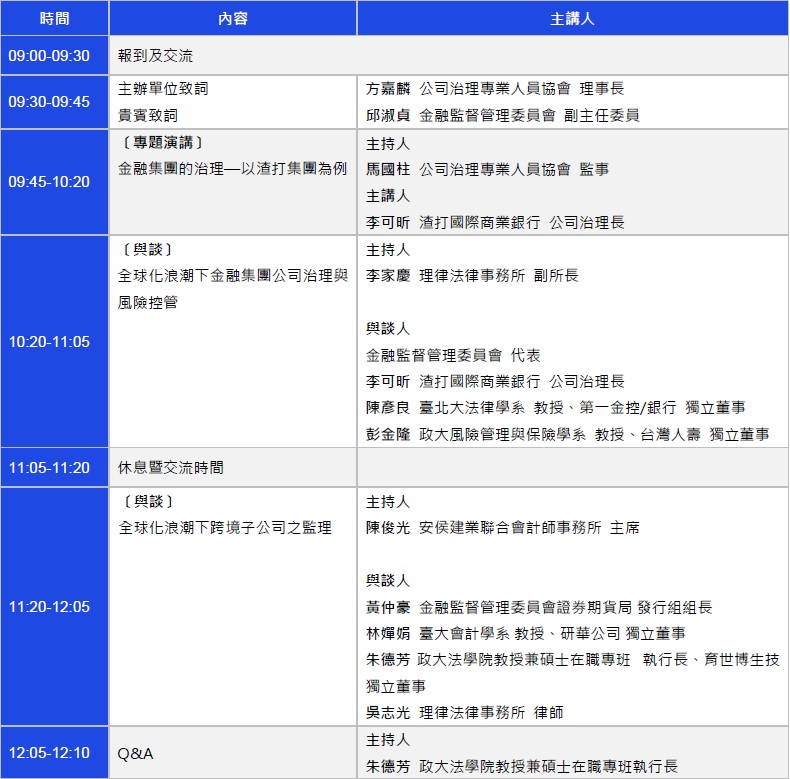Screen dimensions: 790x779
Task: Click the 休息暨交流時間 text
Action: click(x=171, y=468)
